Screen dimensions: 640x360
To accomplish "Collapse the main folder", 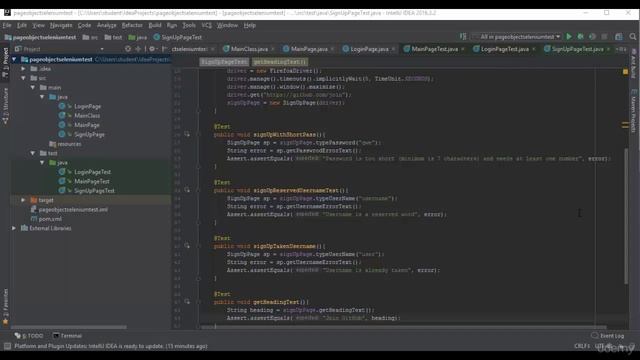I will [x=33, y=87].
